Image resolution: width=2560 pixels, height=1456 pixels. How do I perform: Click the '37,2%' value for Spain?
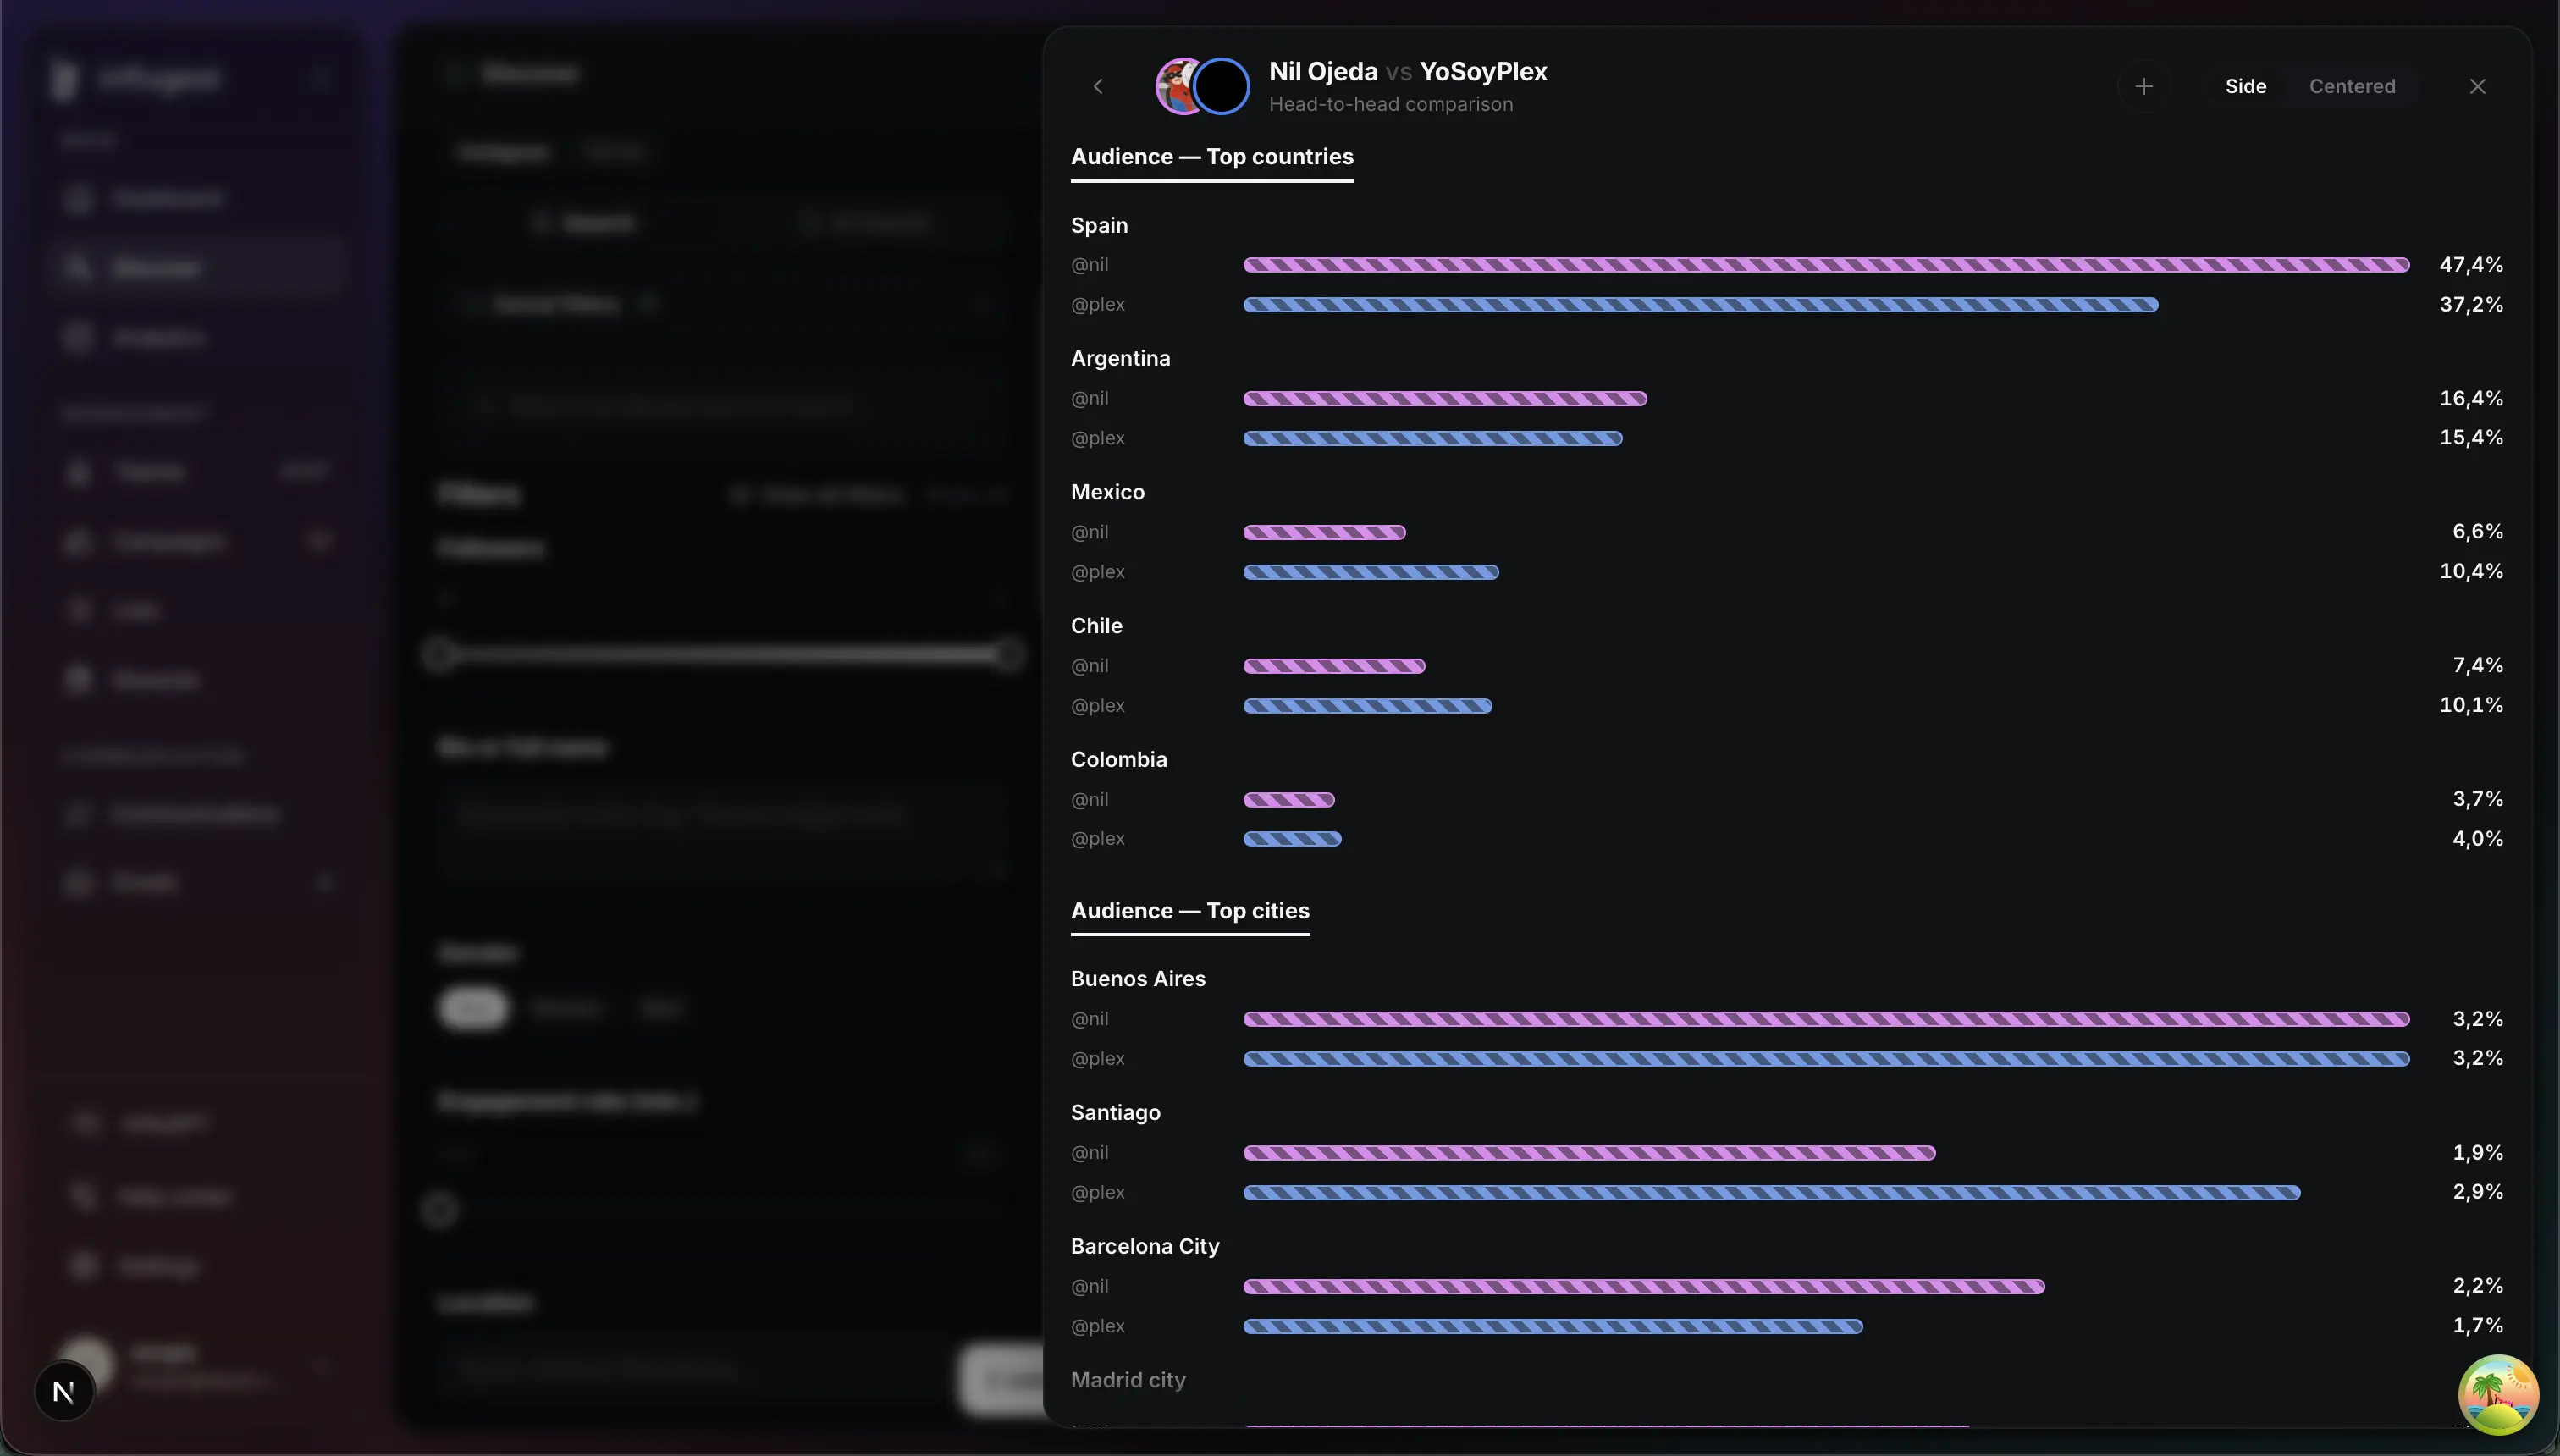[2471, 305]
